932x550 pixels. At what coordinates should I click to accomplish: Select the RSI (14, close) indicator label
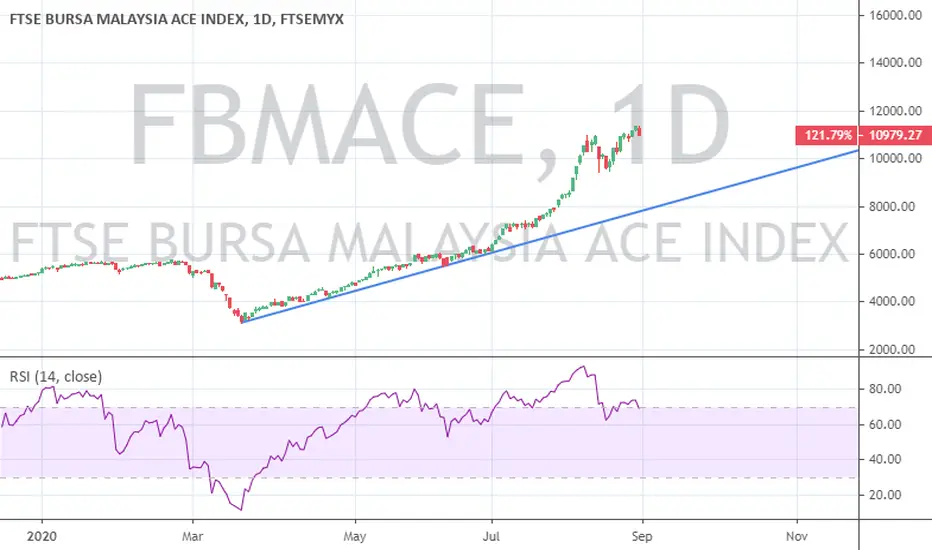[56, 376]
